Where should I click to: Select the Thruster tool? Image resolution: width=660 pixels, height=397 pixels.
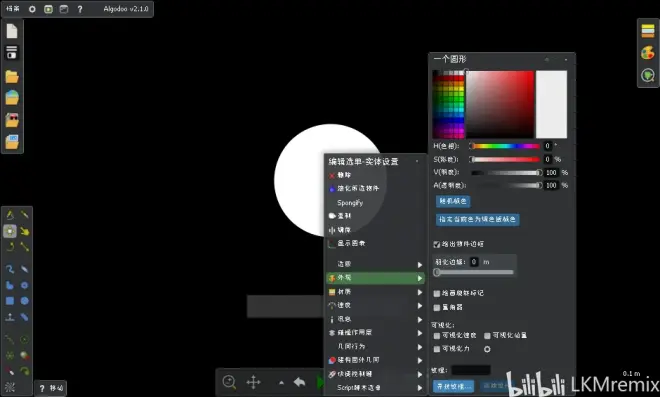25,355
